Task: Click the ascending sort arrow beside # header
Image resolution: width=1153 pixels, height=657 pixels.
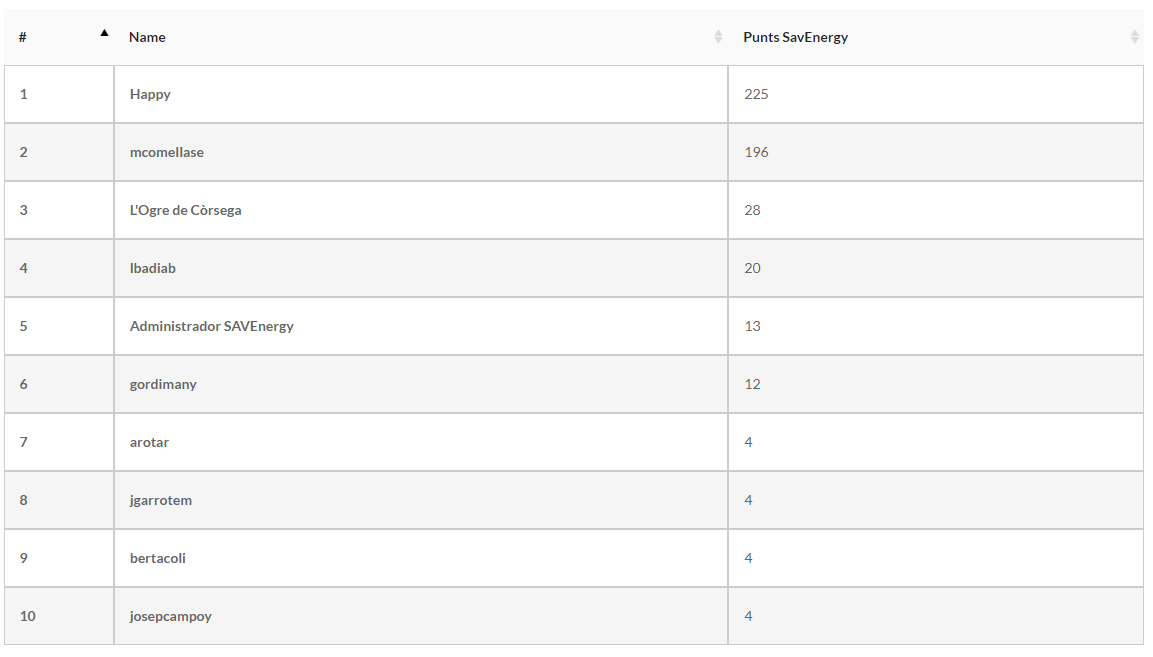Action: 104,33
